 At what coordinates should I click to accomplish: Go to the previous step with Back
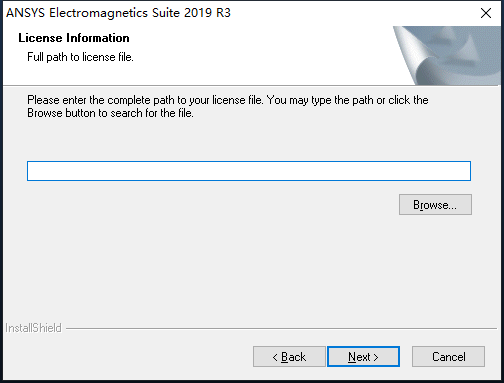click(289, 357)
